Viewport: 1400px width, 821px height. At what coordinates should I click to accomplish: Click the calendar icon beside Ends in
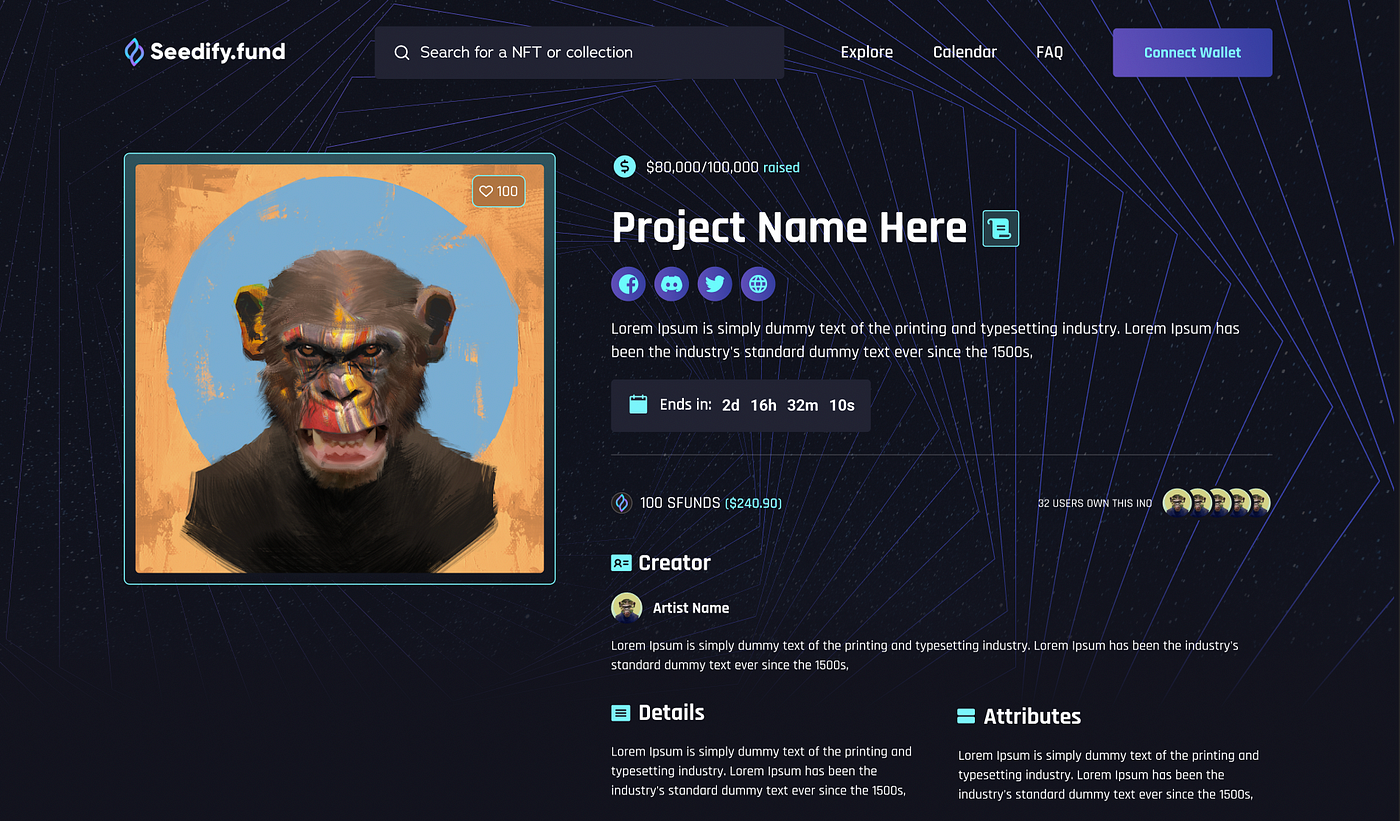[638, 405]
